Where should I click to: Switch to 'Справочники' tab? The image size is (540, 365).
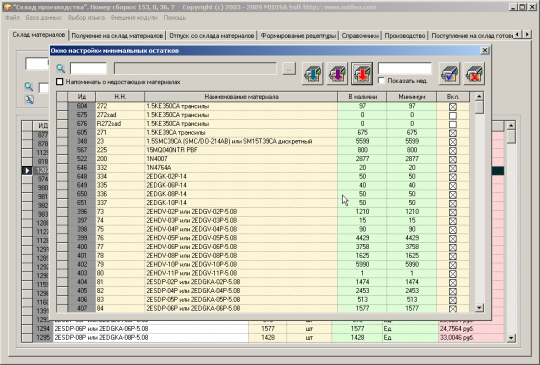(360, 36)
